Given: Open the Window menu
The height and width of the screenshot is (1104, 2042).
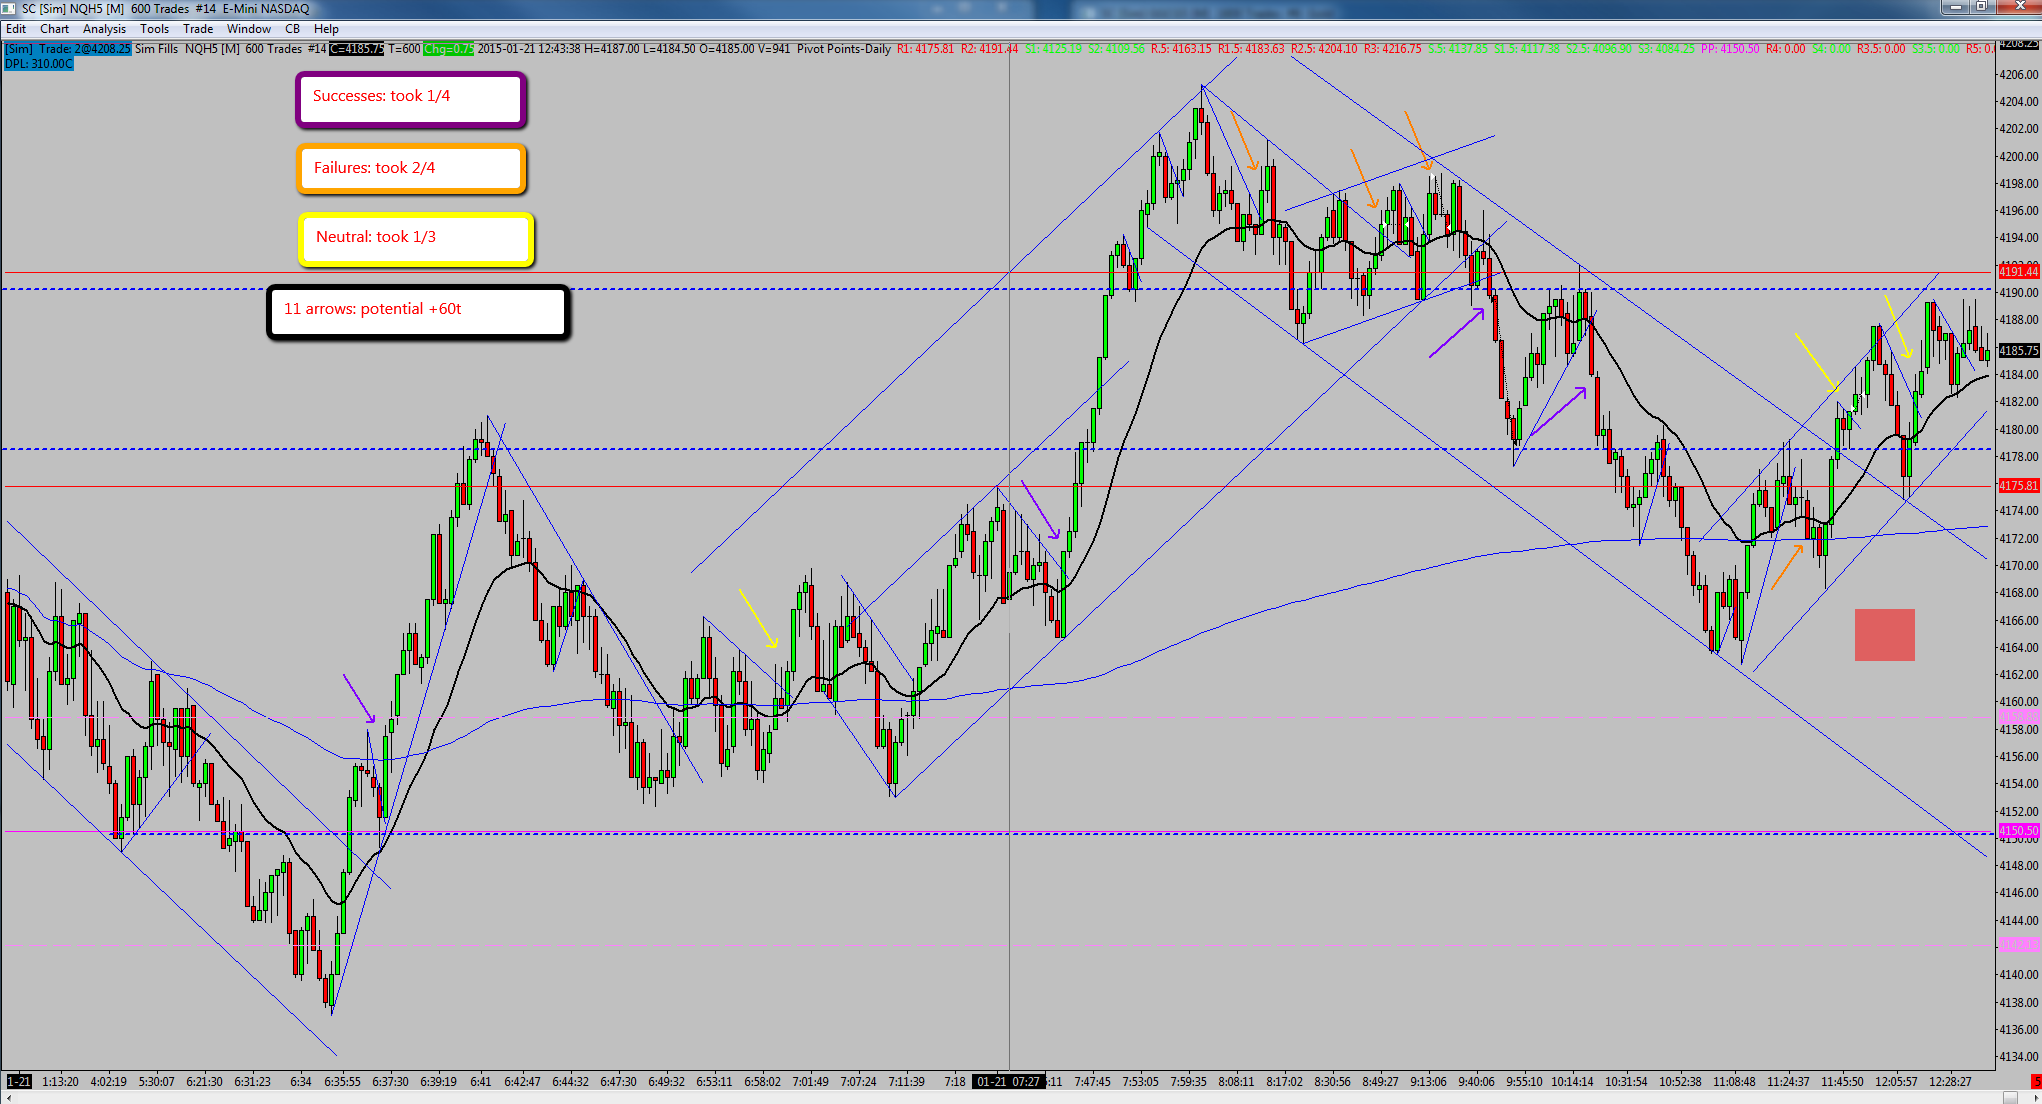Looking at the screenshot, I should 248,29.
